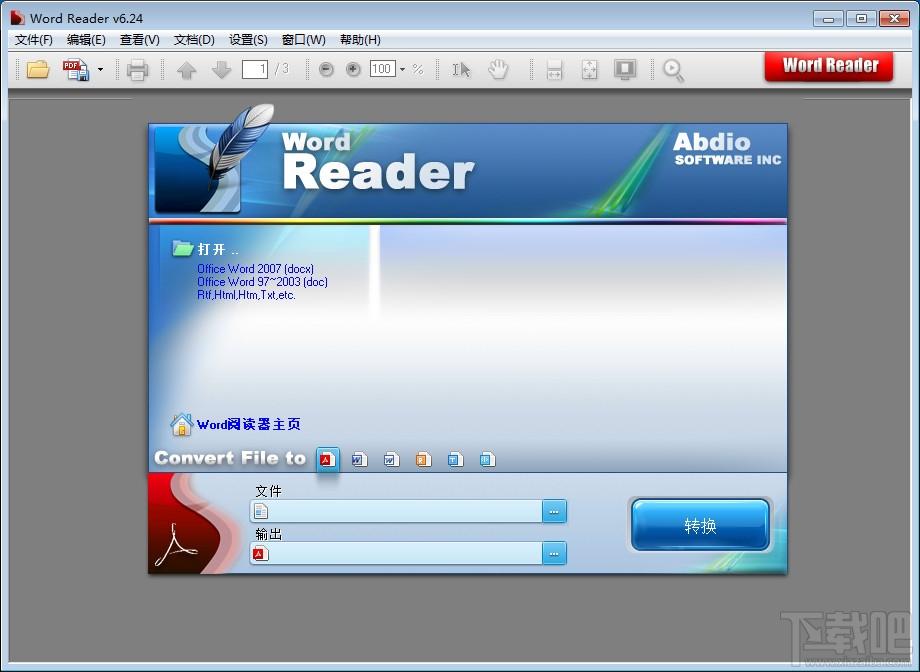Click the 转换 convert button
Viewport: 920px width, 672px height.
pos(700,525)
